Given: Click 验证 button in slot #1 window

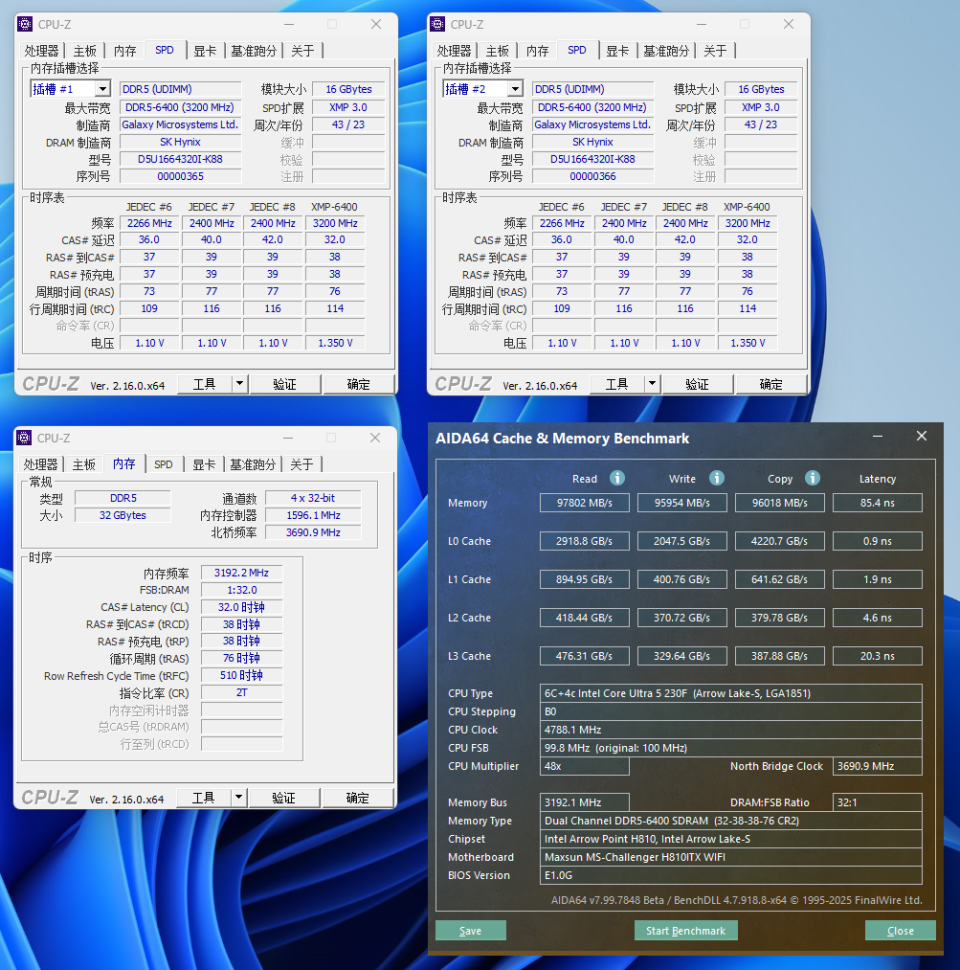Looking at the screenshot, I should 285,384.
